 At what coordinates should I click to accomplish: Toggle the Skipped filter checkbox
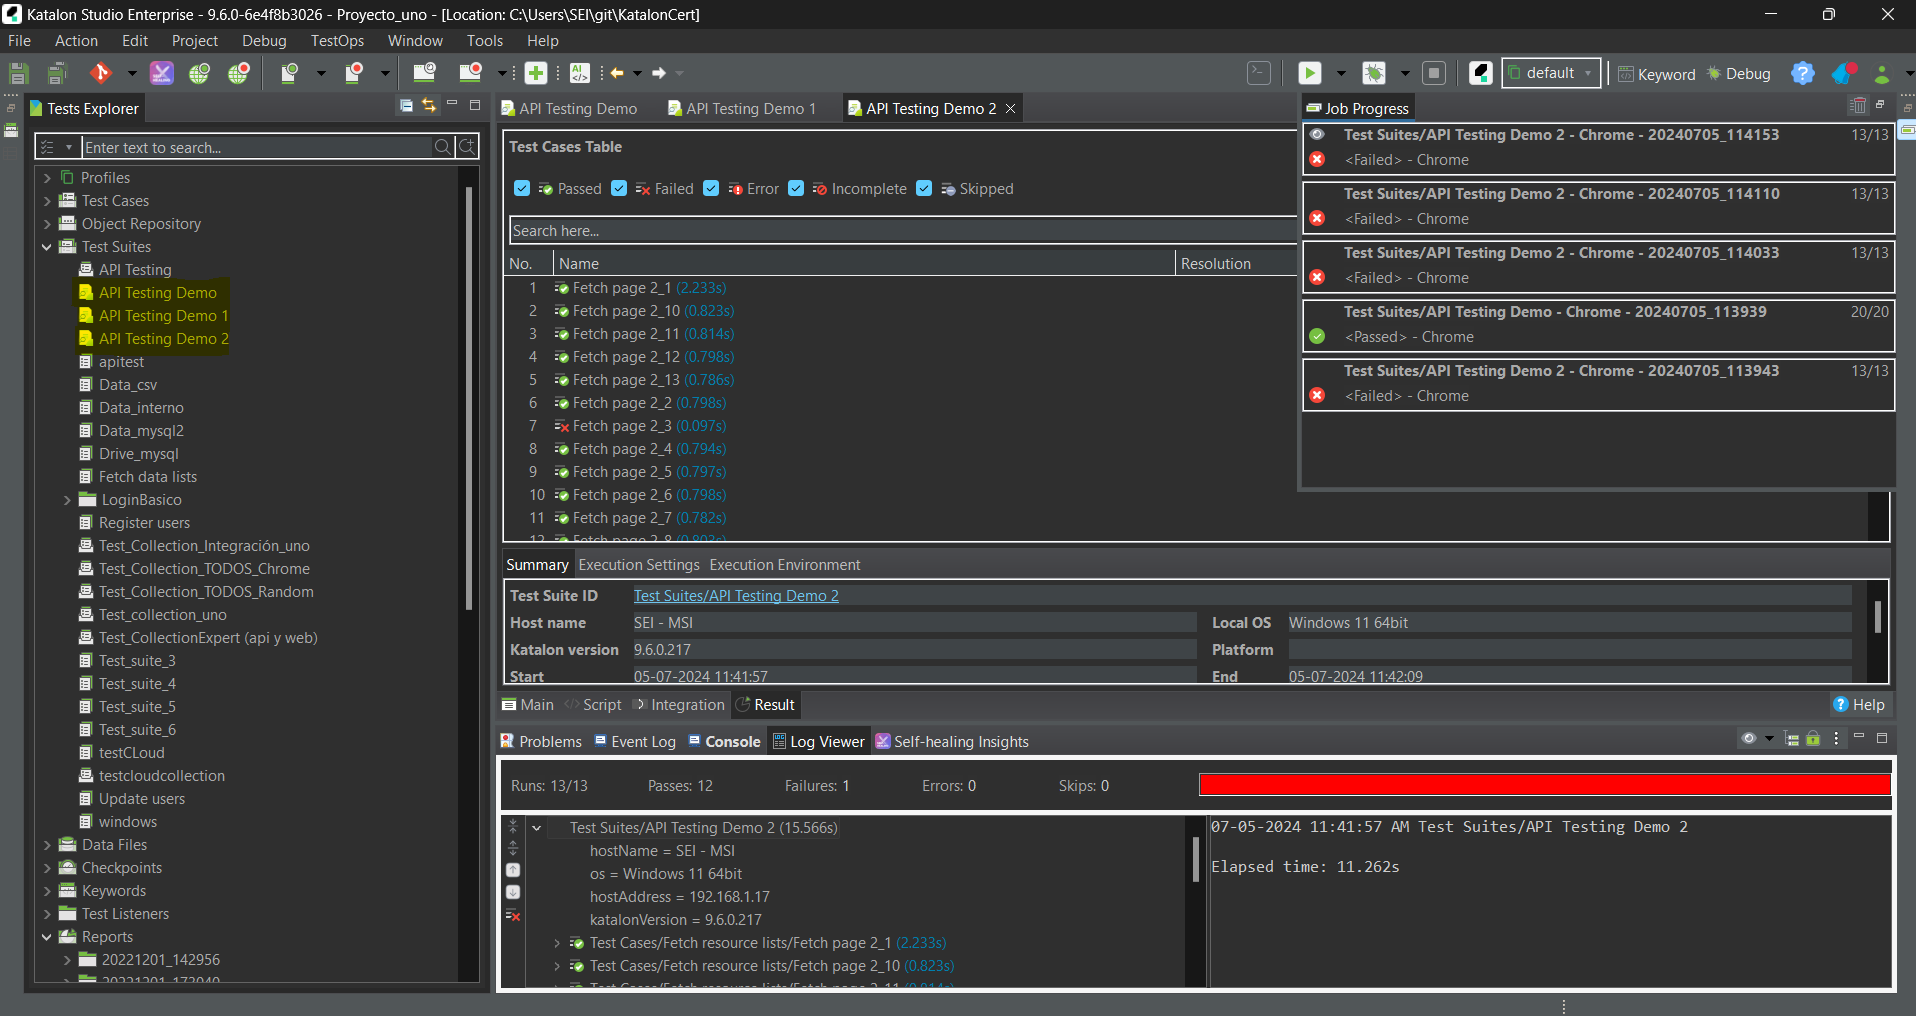pos(924,189)
